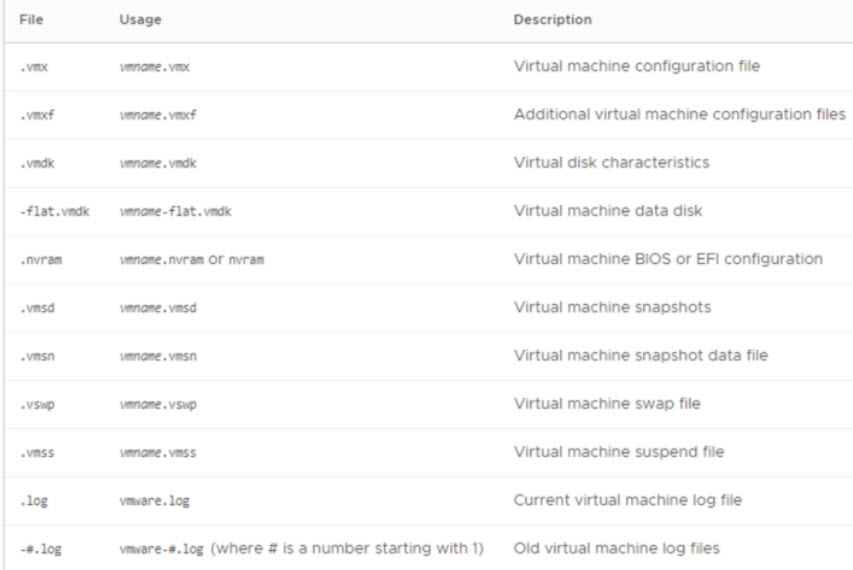Select 'Virtual machine data disk' description
853x570 pixels.
point(608,210)
